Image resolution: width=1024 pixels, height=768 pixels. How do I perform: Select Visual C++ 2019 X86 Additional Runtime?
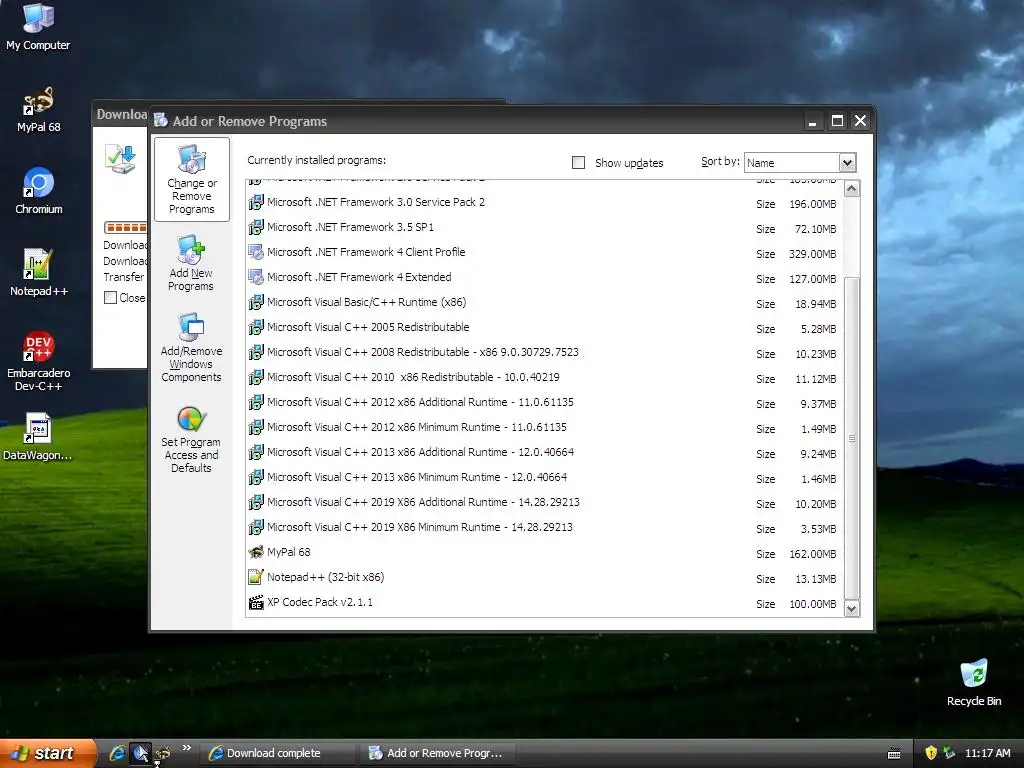tap(545, 503)
